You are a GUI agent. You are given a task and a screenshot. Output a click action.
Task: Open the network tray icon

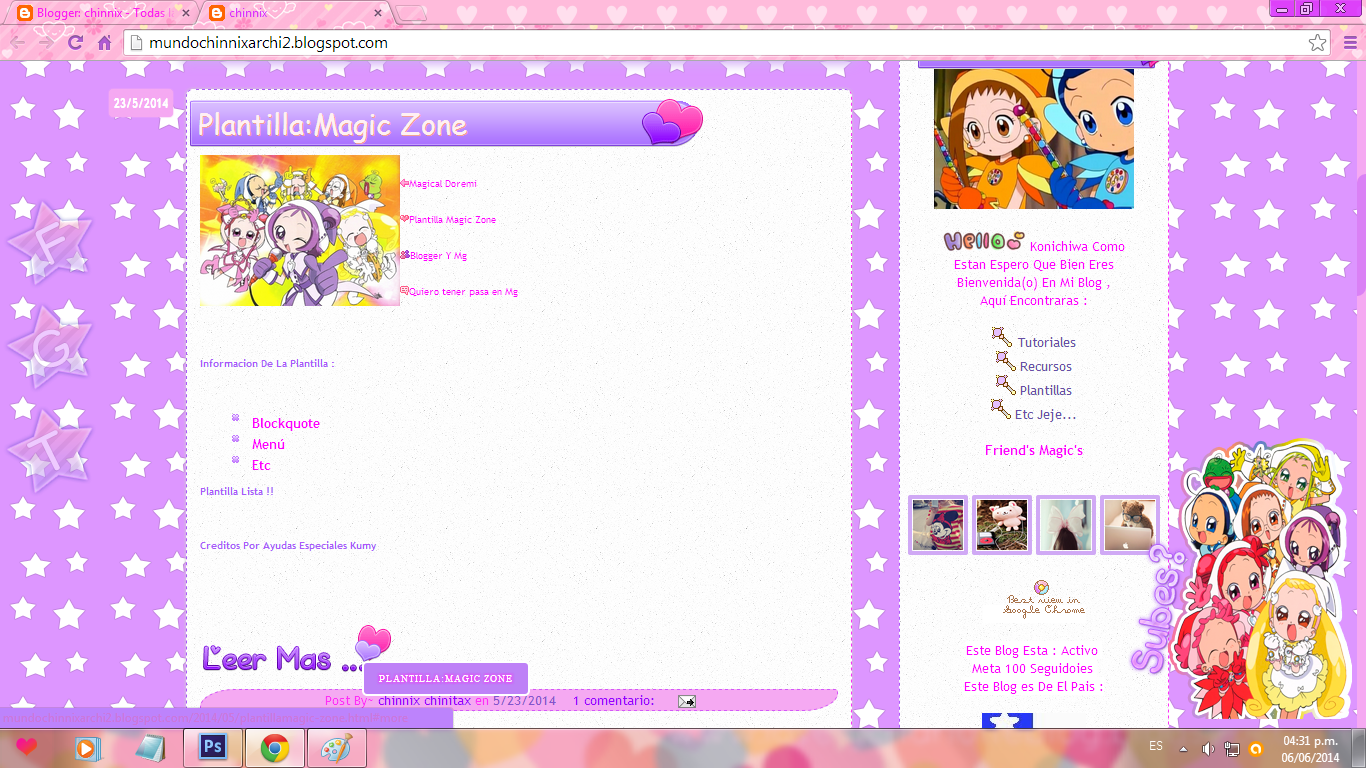(x=1232, y=748)
